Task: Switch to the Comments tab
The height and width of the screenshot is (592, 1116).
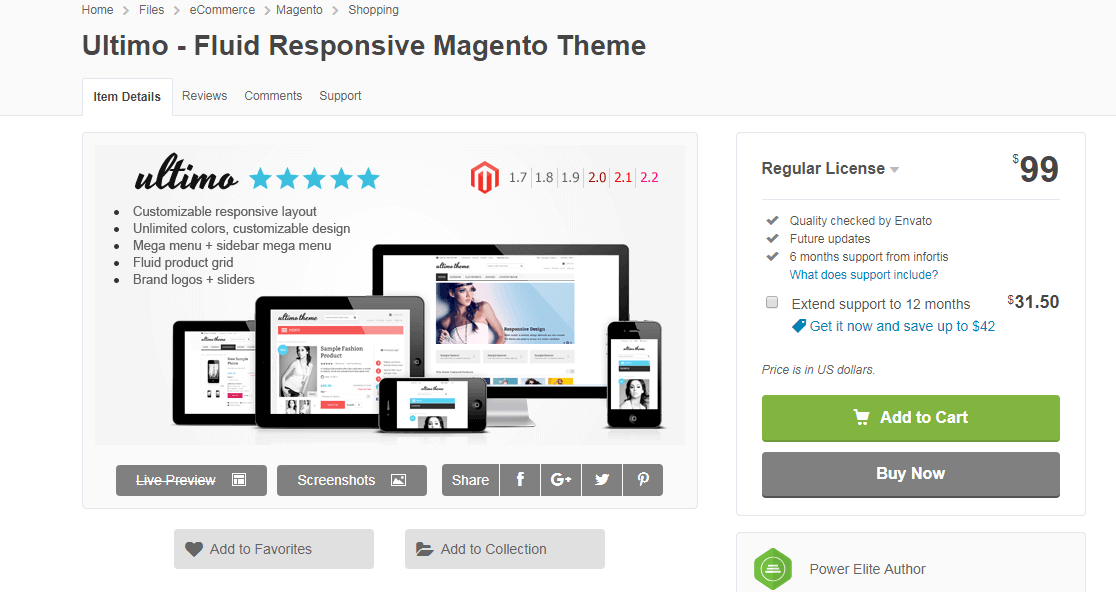Action: point(273,96)
